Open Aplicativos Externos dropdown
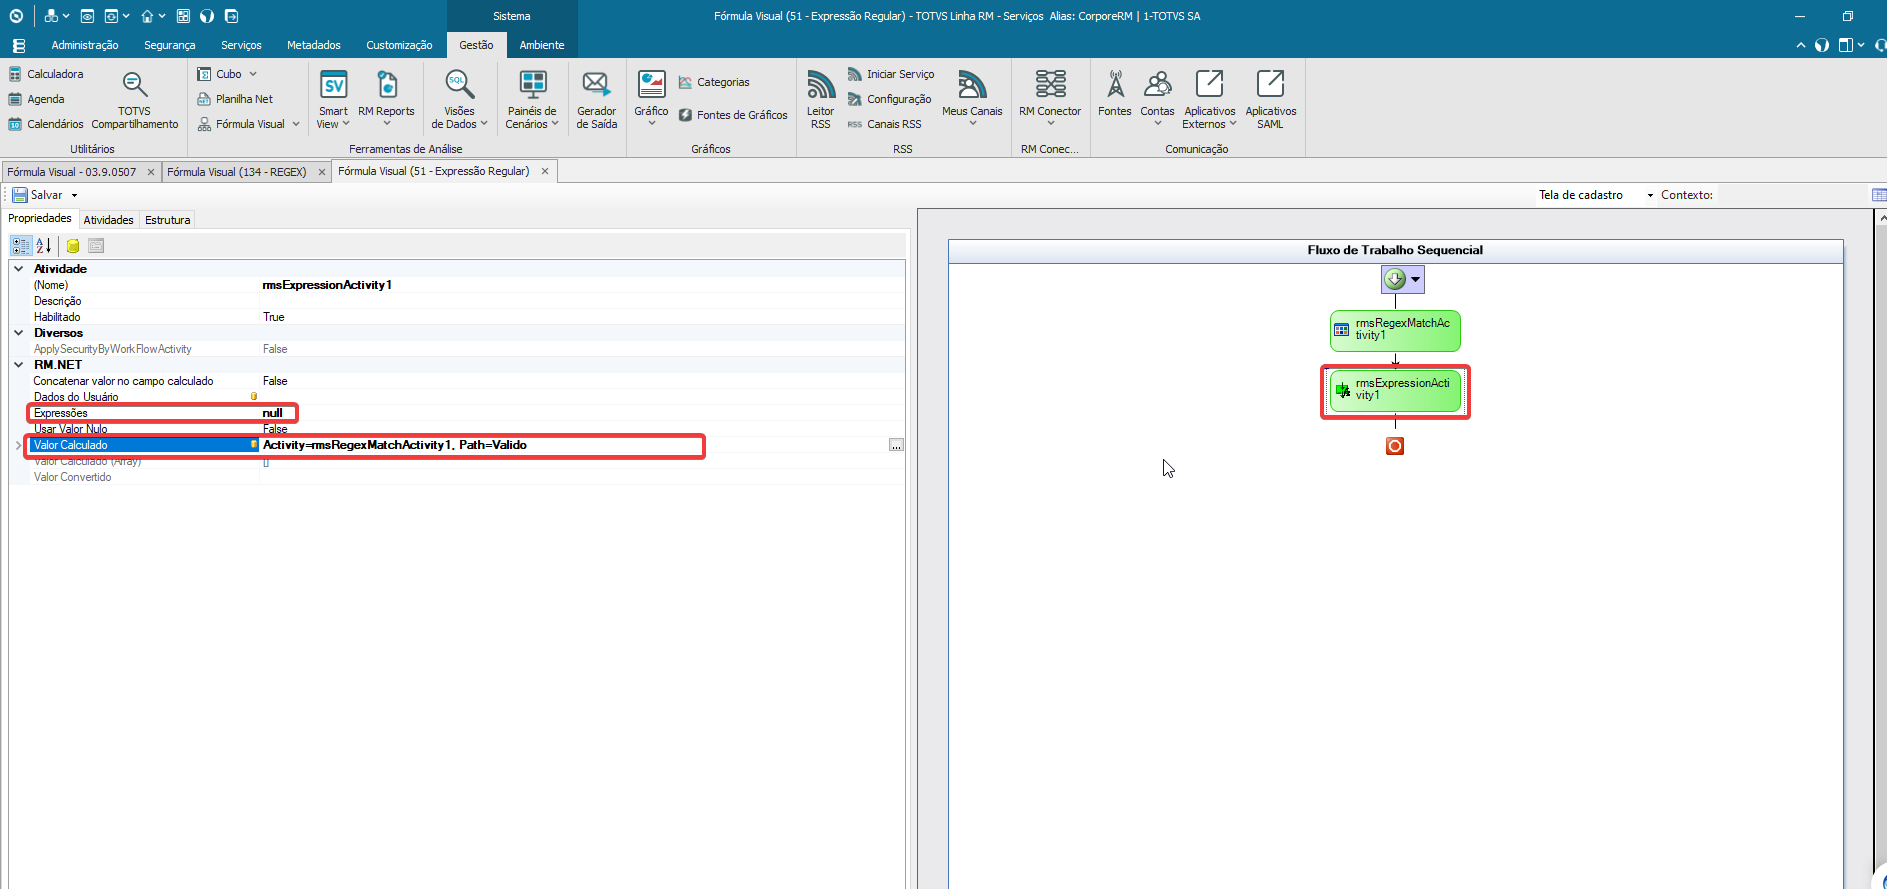 1209,99
